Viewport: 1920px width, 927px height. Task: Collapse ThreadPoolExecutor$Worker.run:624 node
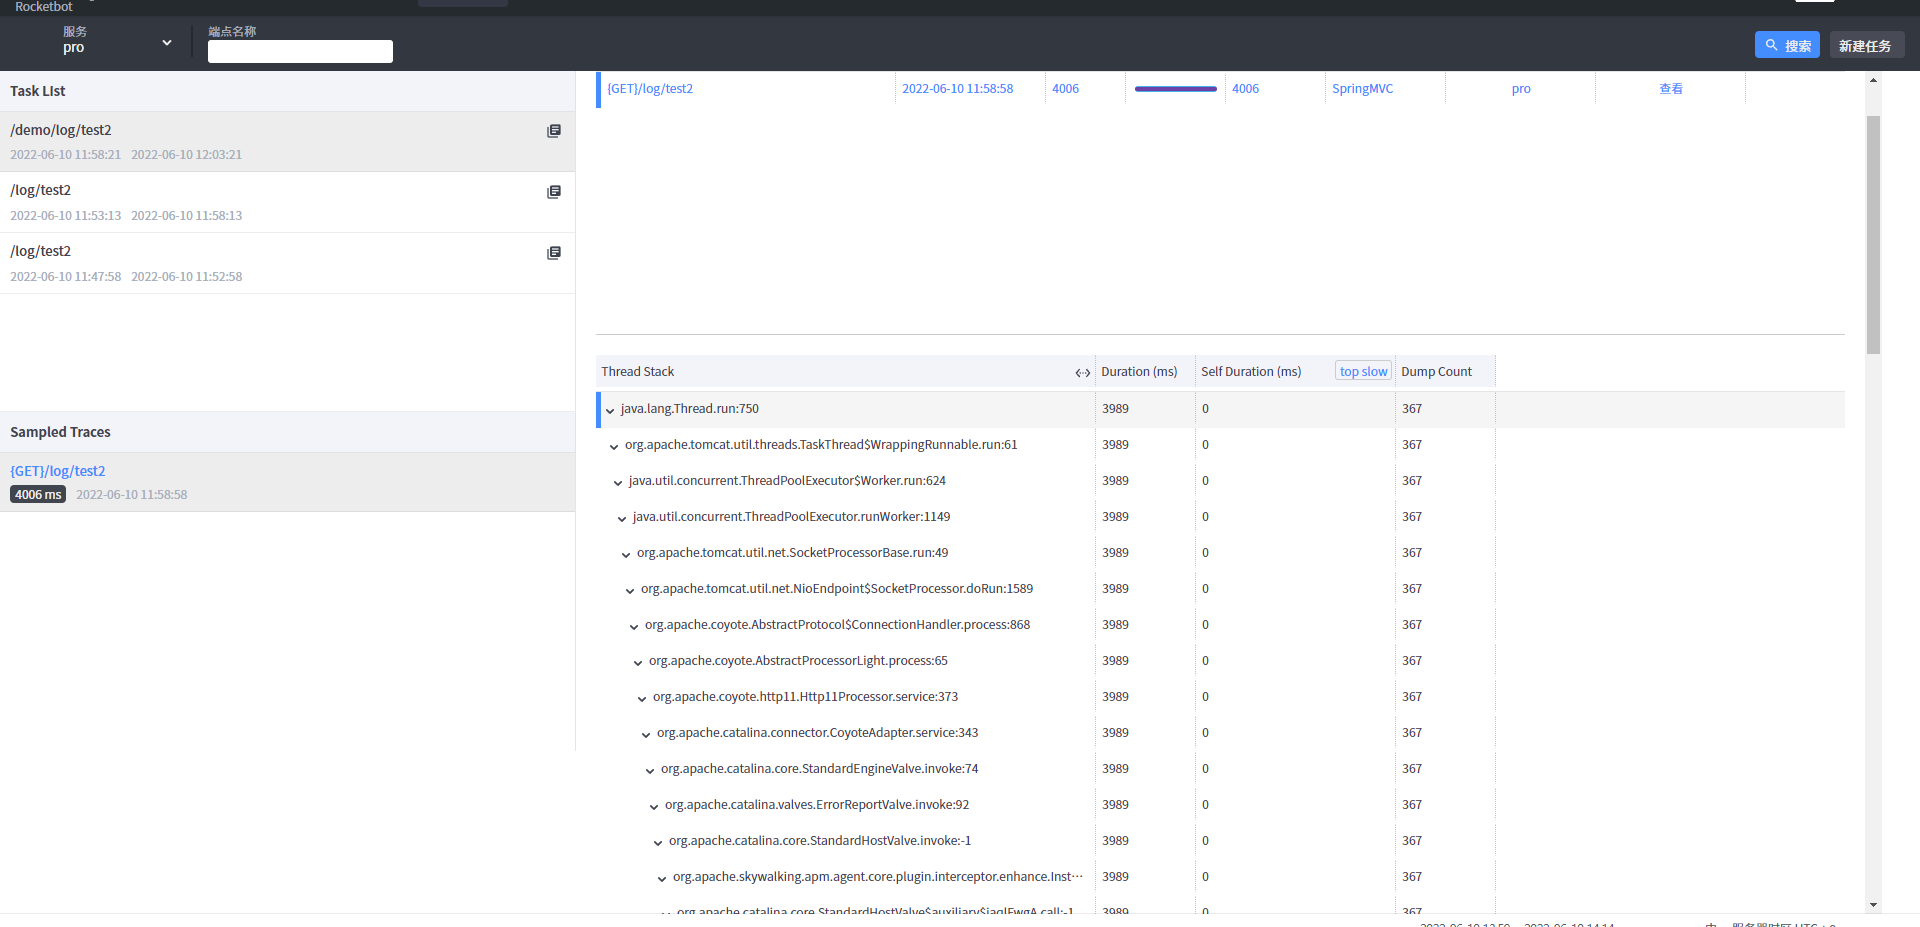[x=618, y=482]
